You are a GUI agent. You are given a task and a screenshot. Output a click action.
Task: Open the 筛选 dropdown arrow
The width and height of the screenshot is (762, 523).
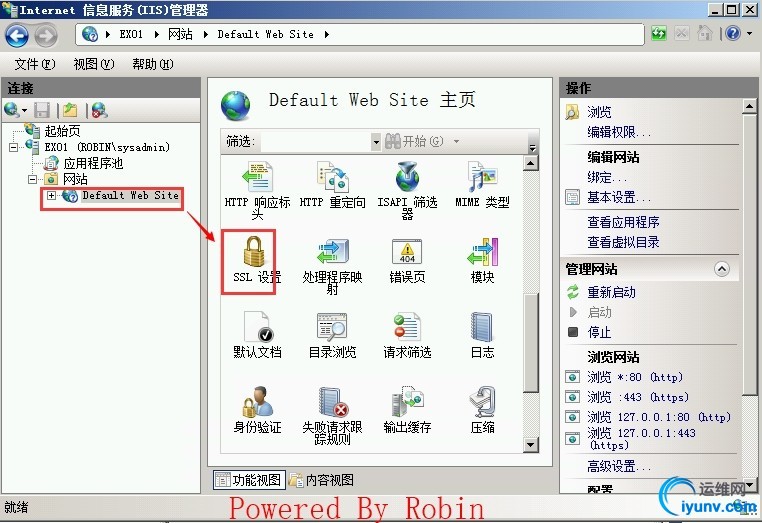click(376, 141)
